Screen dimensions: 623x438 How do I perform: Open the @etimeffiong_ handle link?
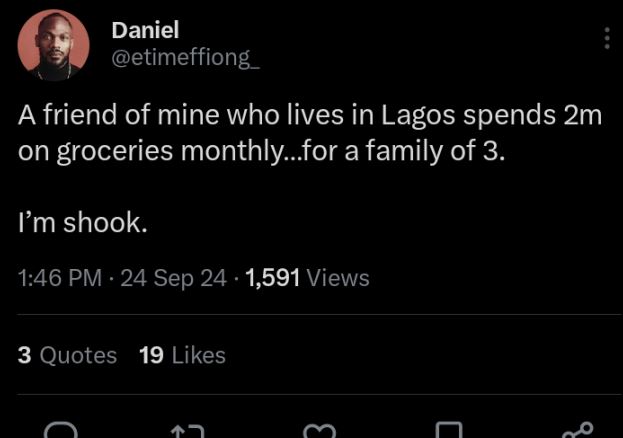tap(185, 58)
